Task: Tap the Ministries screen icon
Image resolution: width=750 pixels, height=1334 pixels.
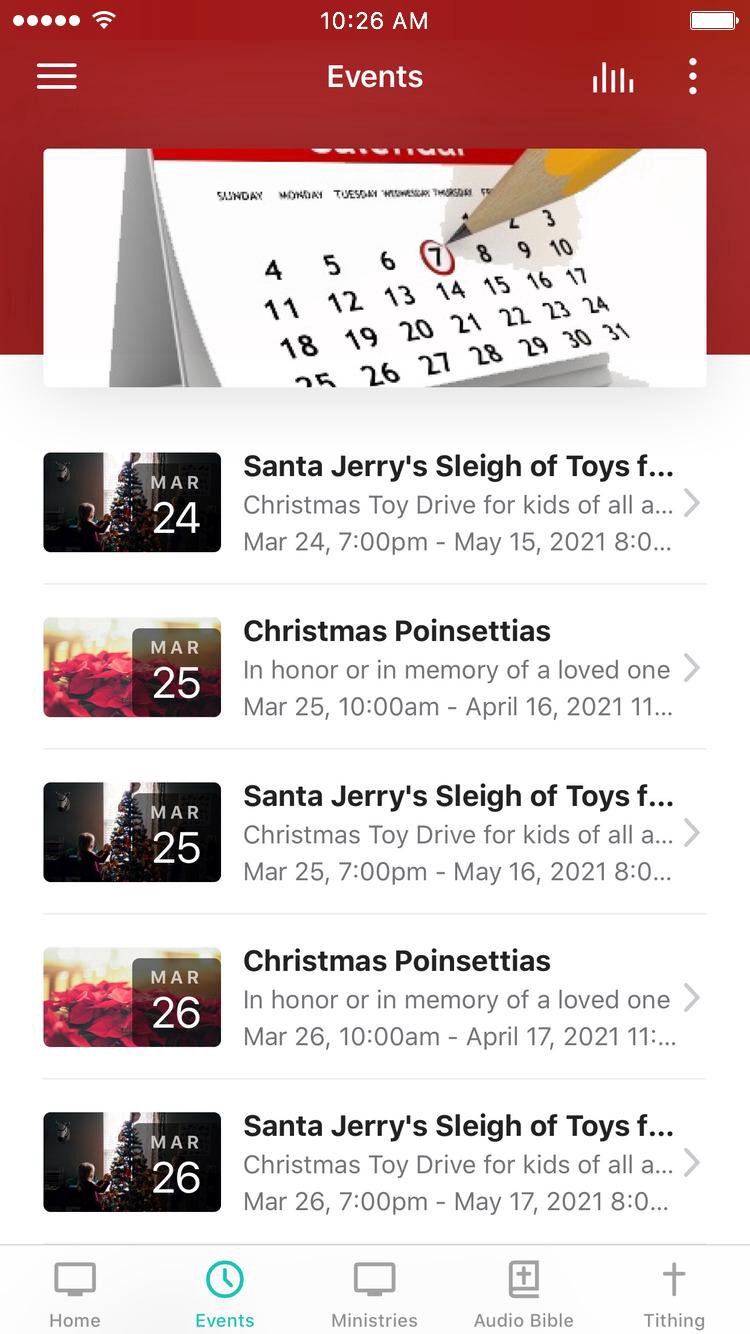Action: pos(375,1279)
